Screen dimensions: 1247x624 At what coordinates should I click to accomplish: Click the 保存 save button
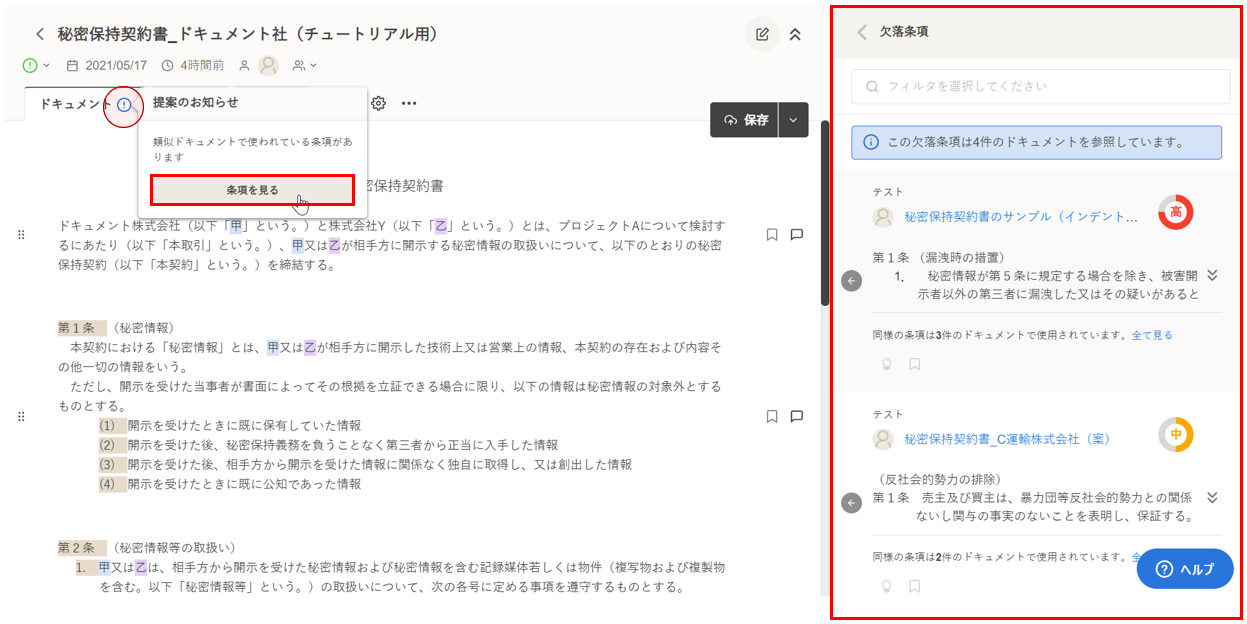tap(744, 120)
